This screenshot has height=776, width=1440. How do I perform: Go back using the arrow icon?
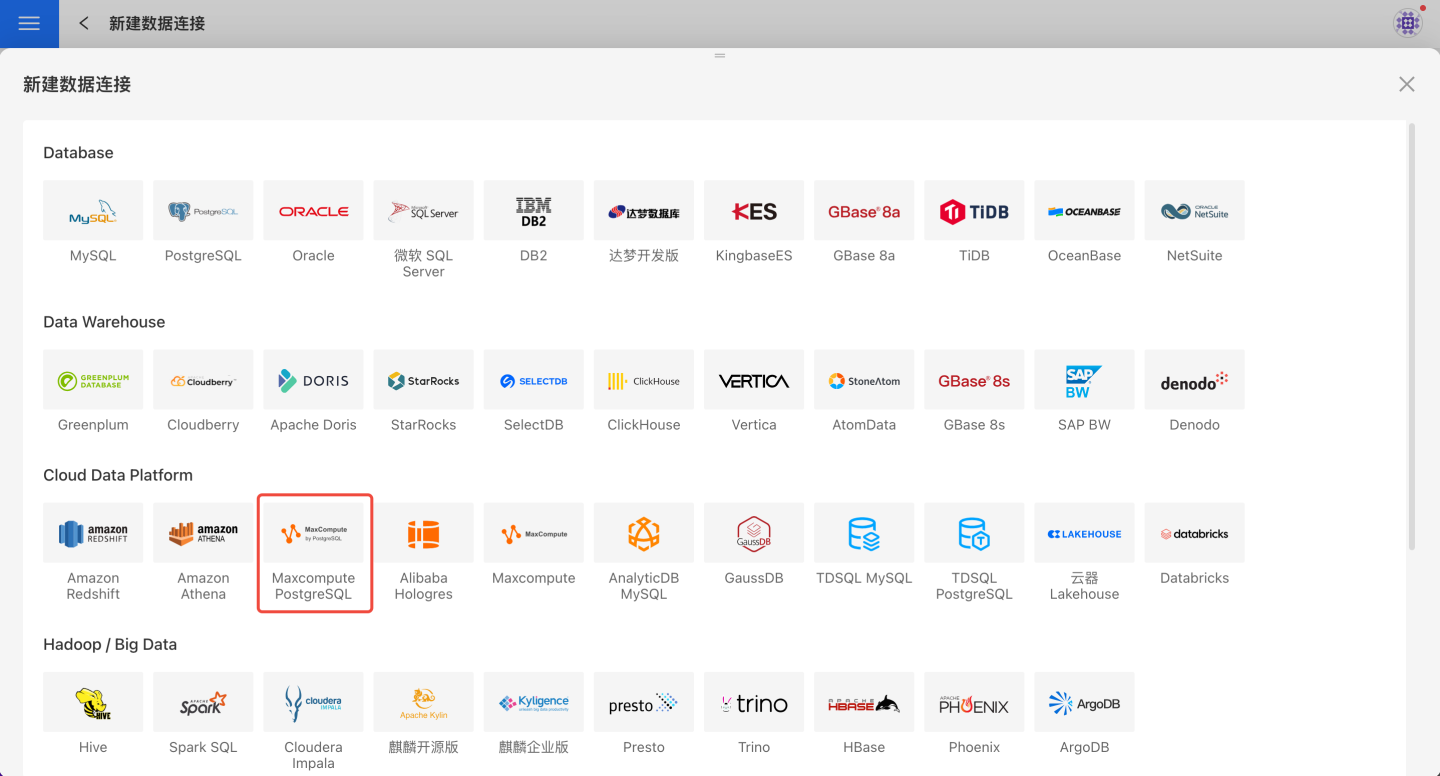84,23
